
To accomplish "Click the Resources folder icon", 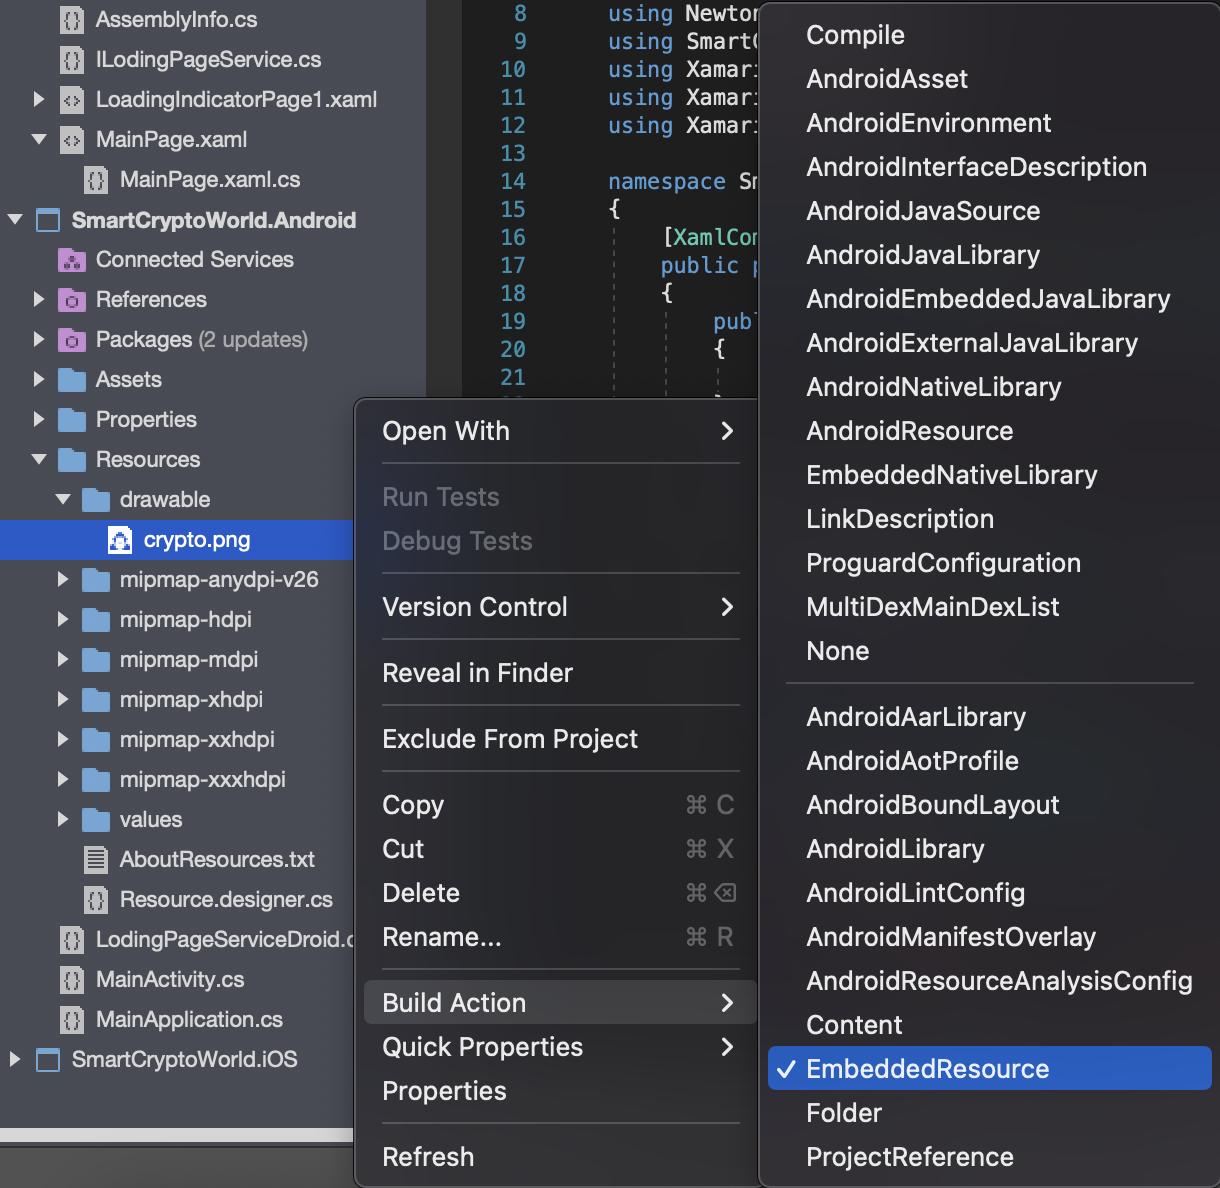I will click(71, 460).
